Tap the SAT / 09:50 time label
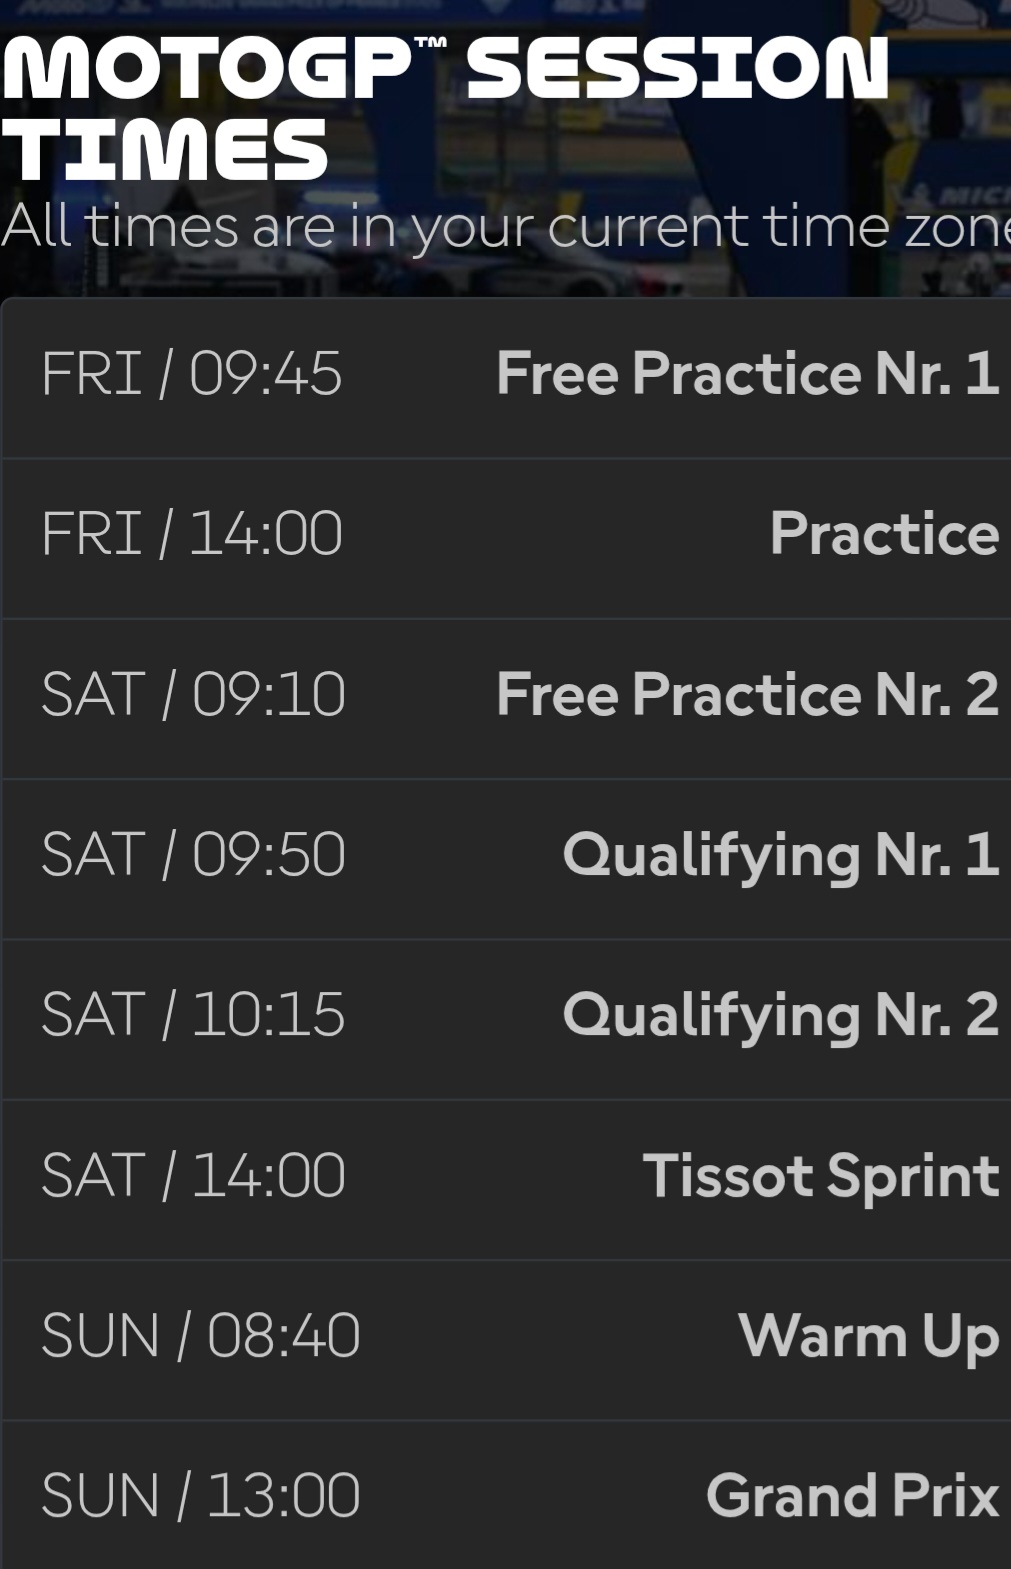This screenshot has height=1569, width=1011. click(193, 855)
